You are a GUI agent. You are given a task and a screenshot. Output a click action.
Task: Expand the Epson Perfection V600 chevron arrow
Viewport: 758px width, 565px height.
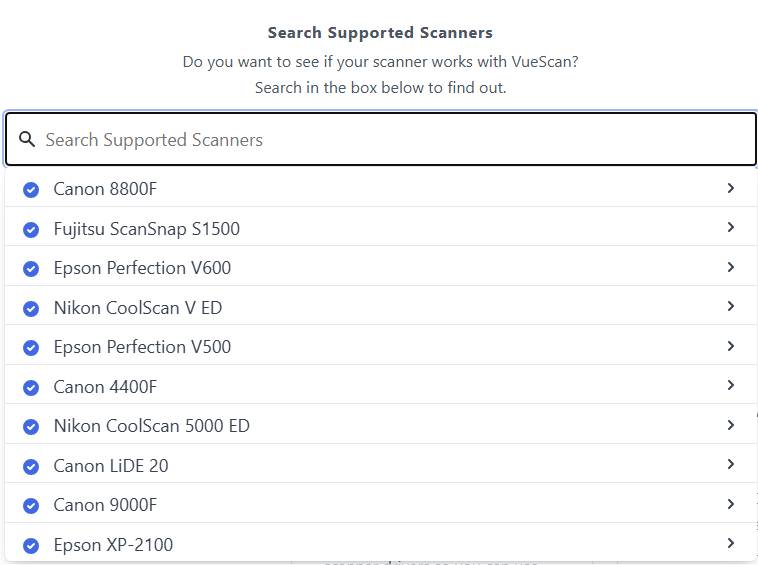pos(731,267)
